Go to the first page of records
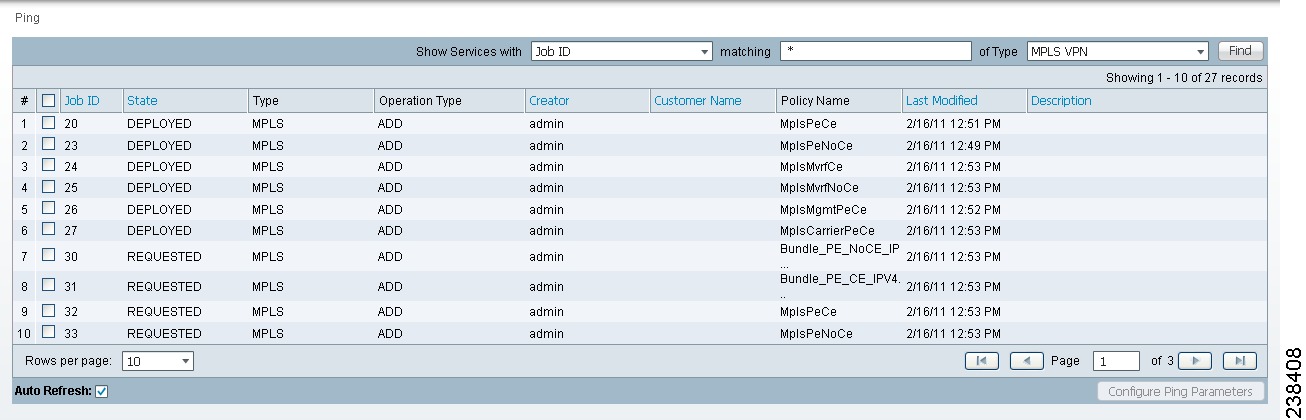This screenshot has height=420, width=1306. click(x=981, y=361)
